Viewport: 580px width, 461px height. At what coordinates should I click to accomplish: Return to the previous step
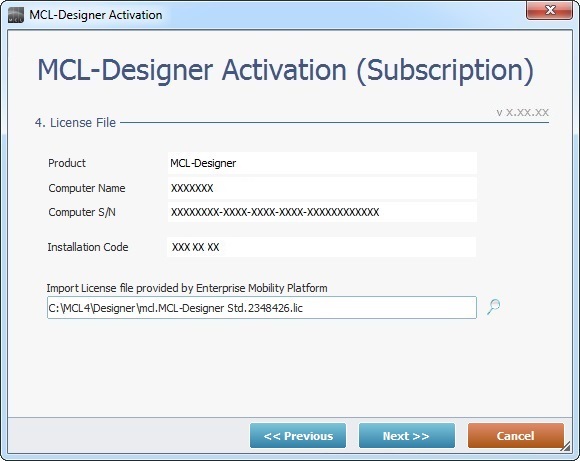click(x=298, y=435)
